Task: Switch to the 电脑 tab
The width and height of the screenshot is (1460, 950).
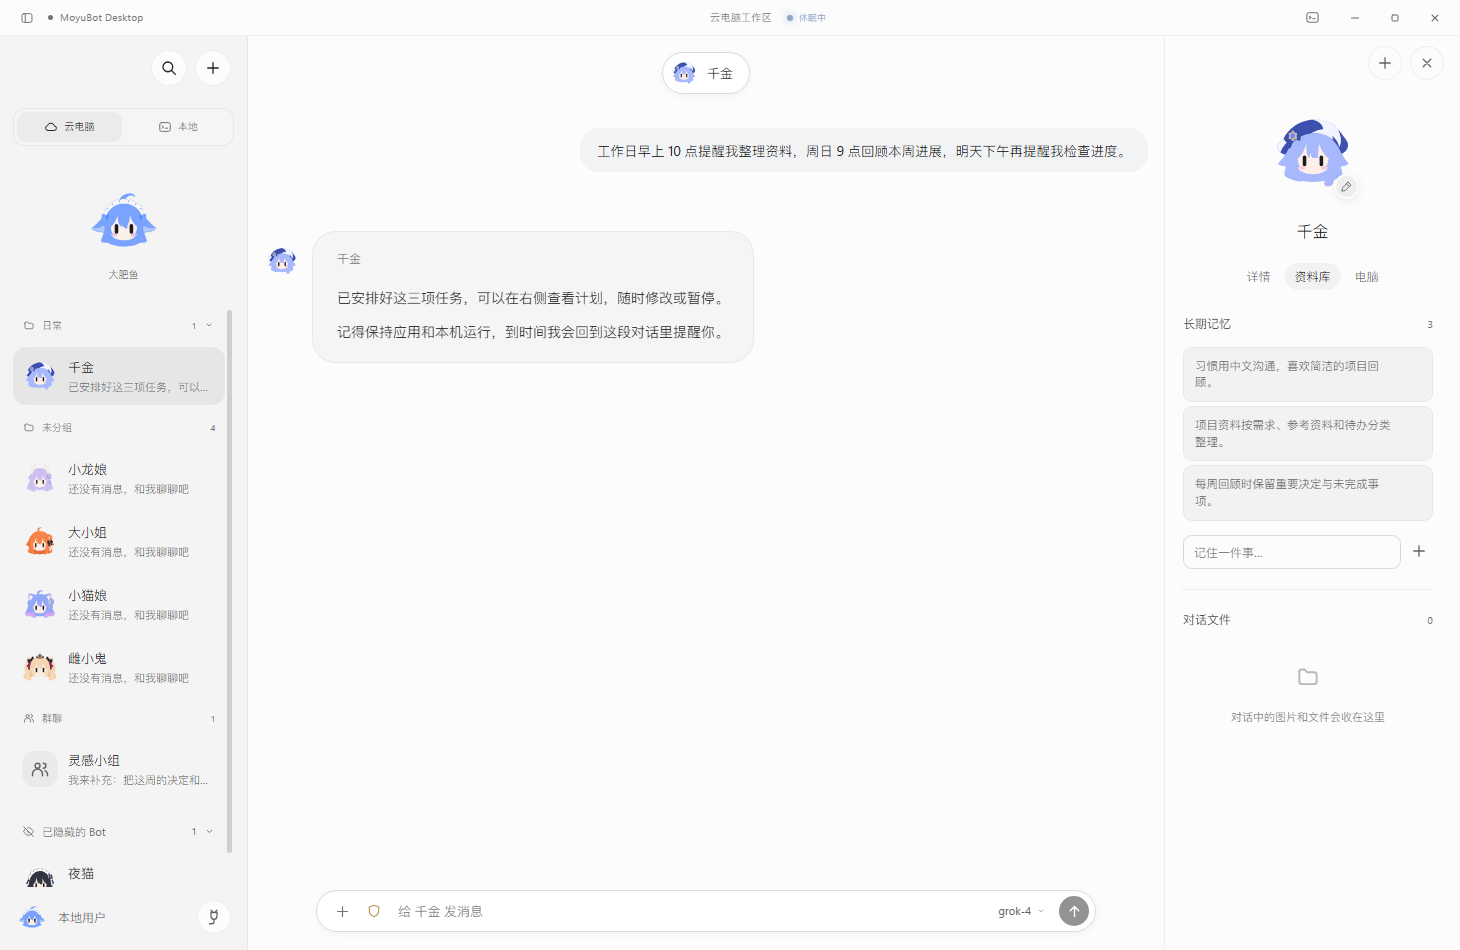Action: click(x=1367, y=277)
